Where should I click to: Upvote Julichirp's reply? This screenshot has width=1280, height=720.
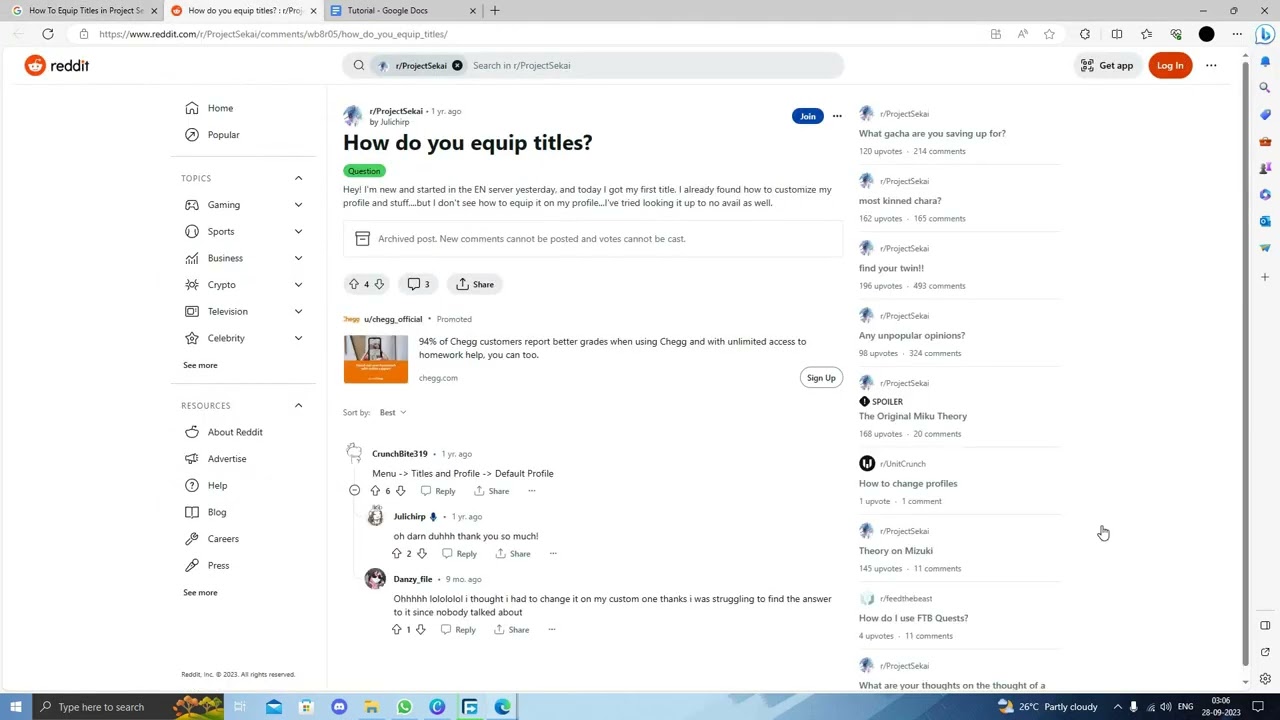(397, 554)
